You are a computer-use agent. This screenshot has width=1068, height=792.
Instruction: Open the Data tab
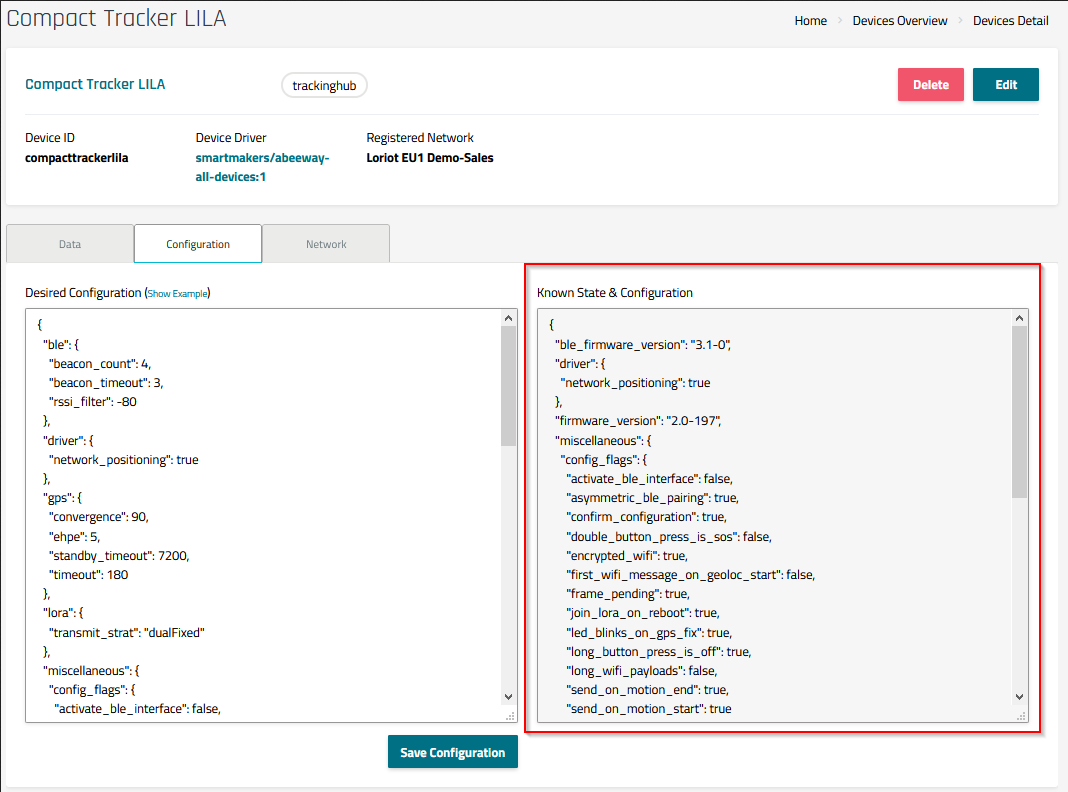[x=70, y=244]
